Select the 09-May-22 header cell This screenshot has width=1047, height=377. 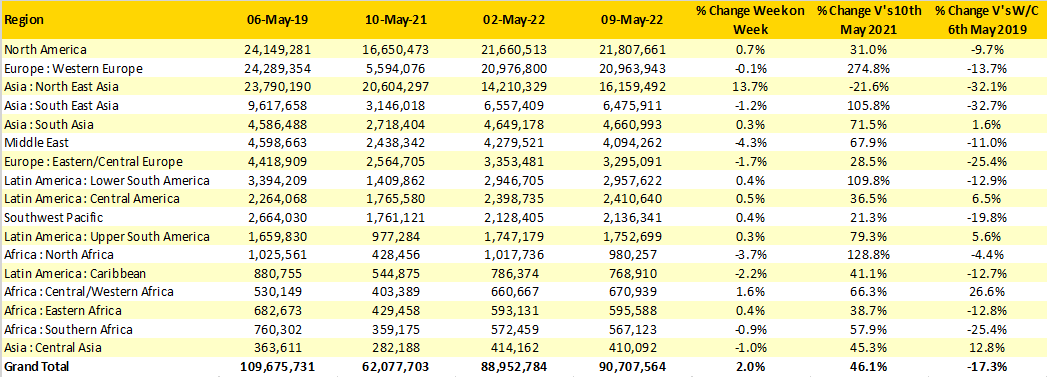pyautogui.click(x=632, y=19)
